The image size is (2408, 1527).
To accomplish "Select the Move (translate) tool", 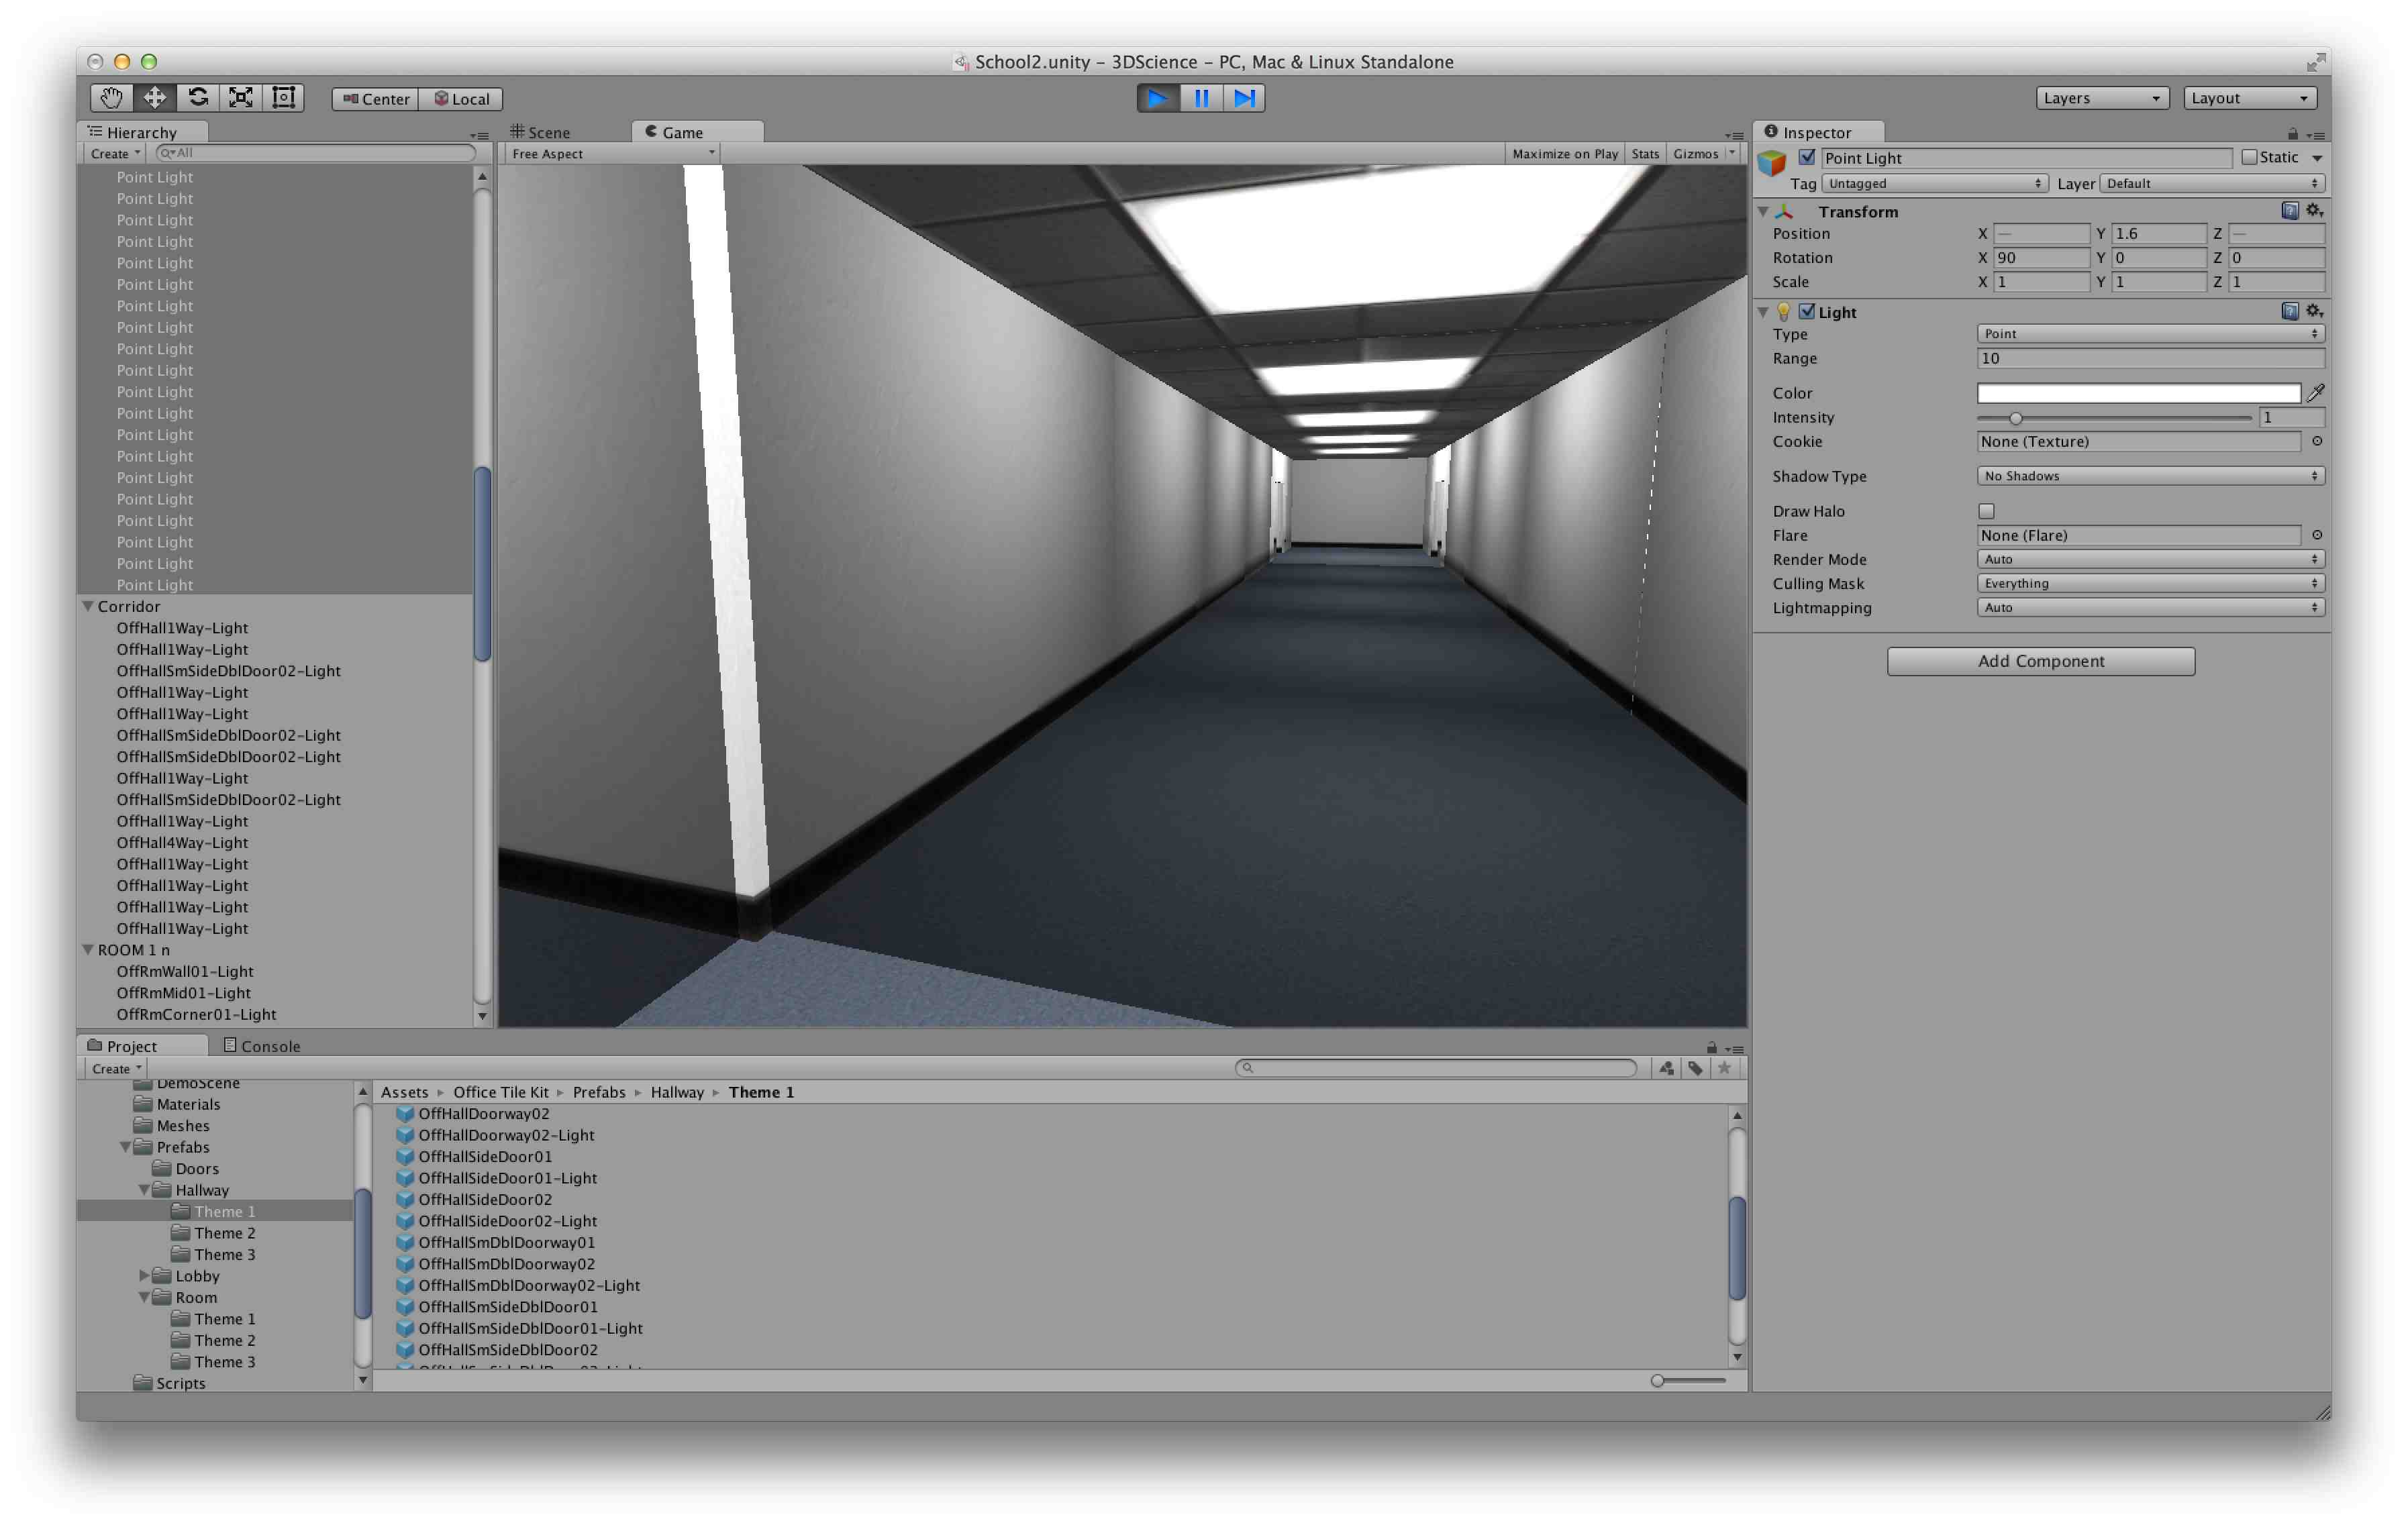I will coord(155,98).
